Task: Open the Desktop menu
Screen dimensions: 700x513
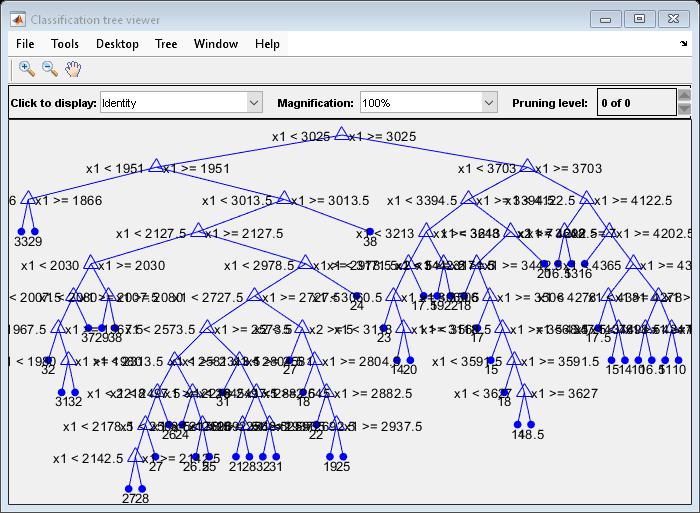Action: (x=117, y=44)
